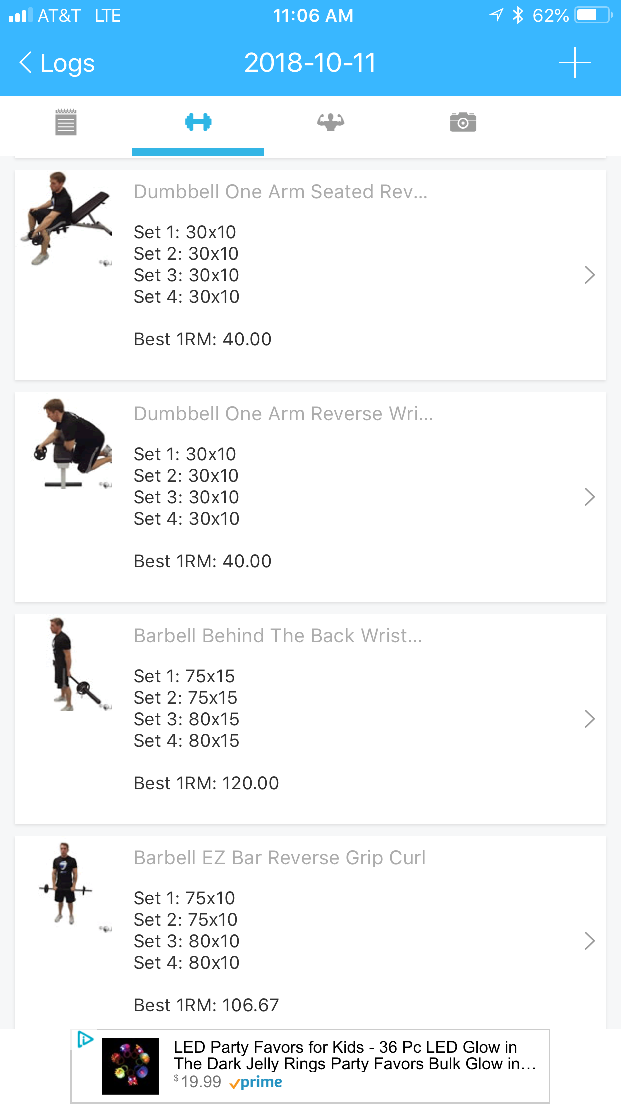Go back to Logs

(x=57, y=63)
